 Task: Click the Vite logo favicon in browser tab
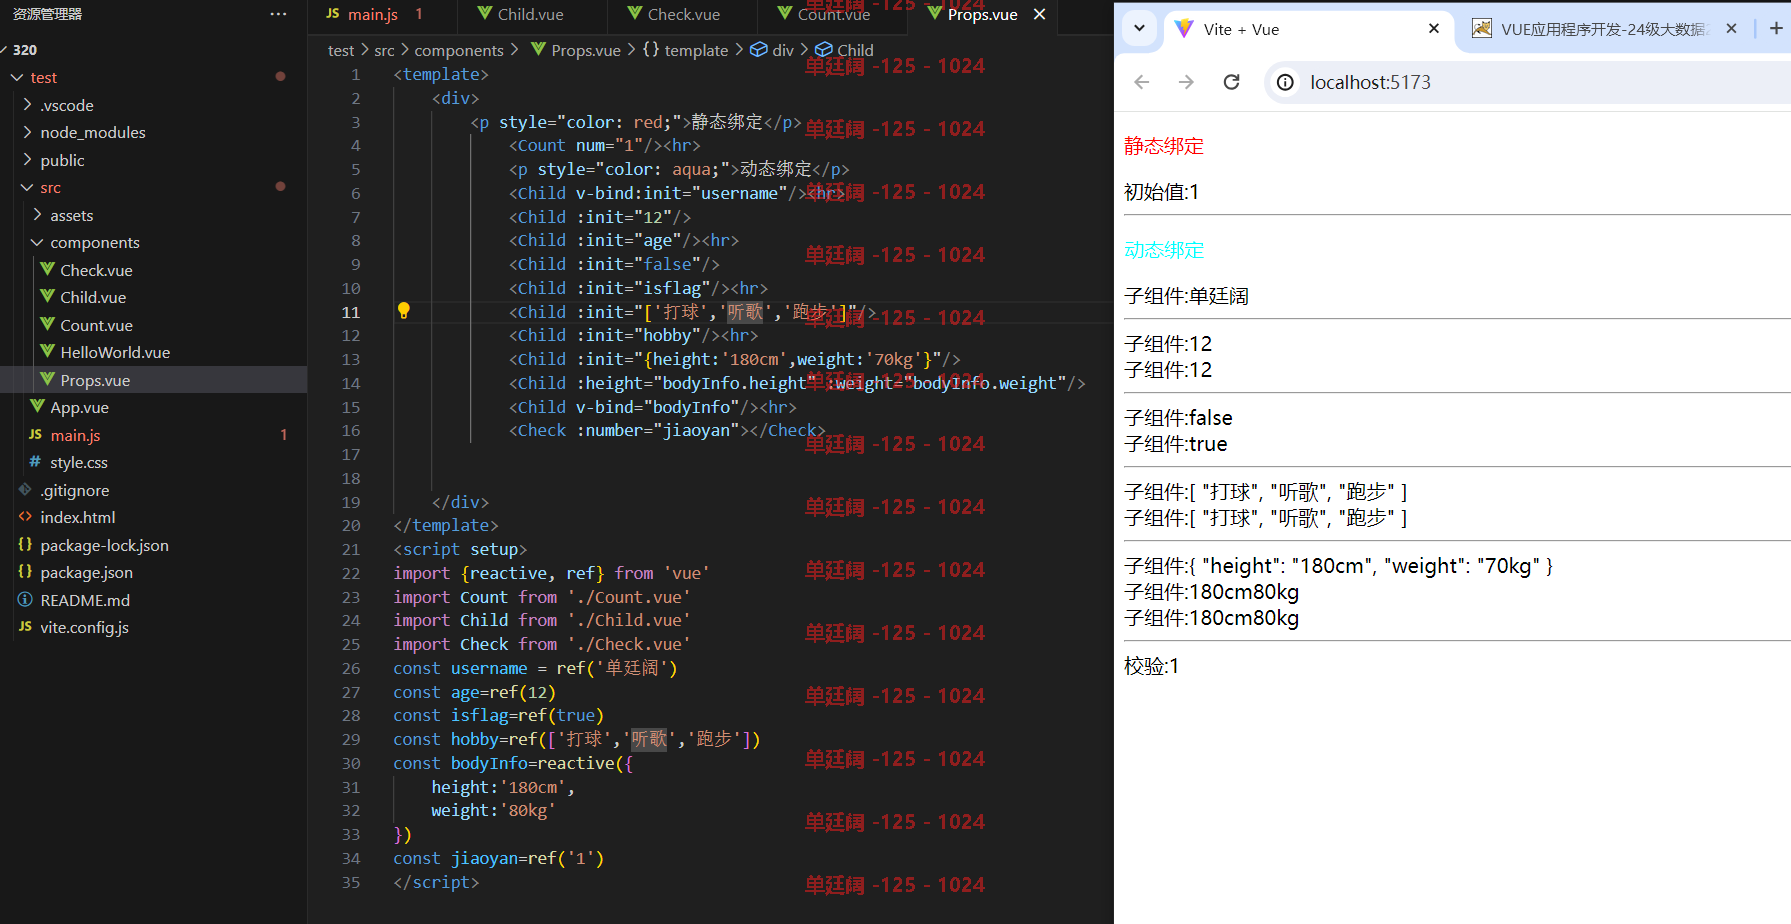click(x=1184, y=29)
